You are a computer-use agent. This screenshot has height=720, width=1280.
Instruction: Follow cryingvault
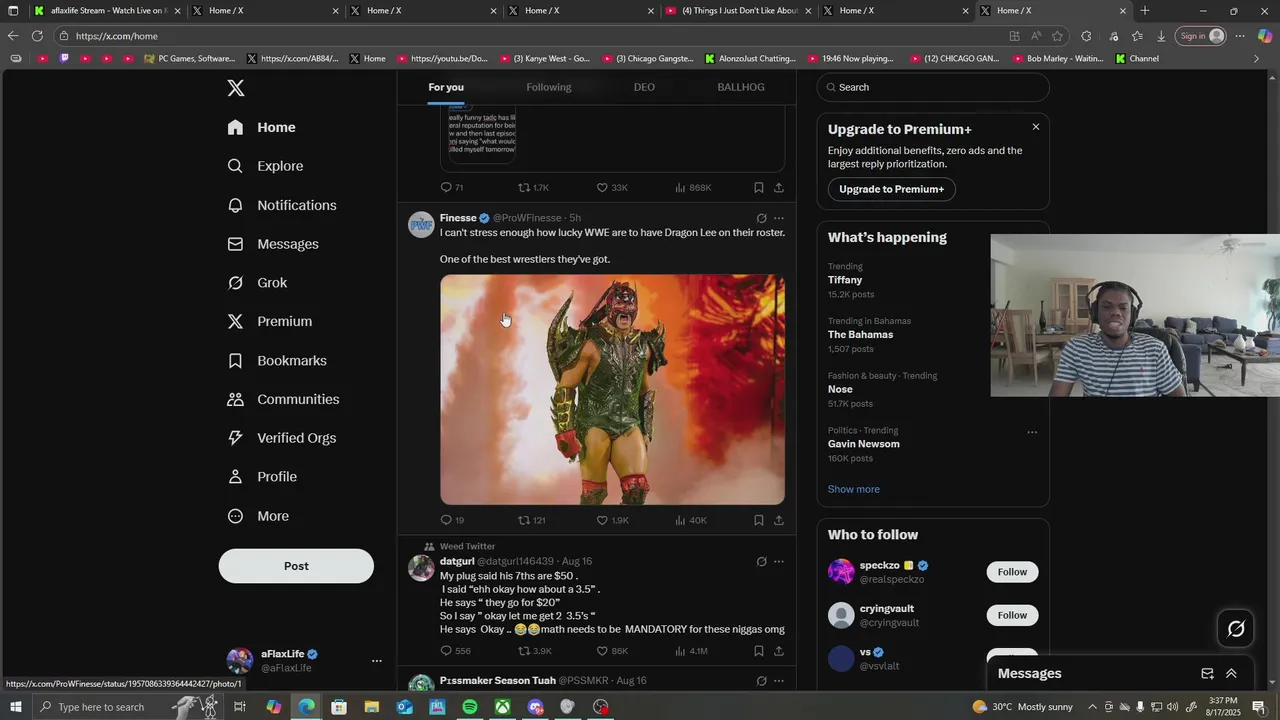tap(1012, 615)
